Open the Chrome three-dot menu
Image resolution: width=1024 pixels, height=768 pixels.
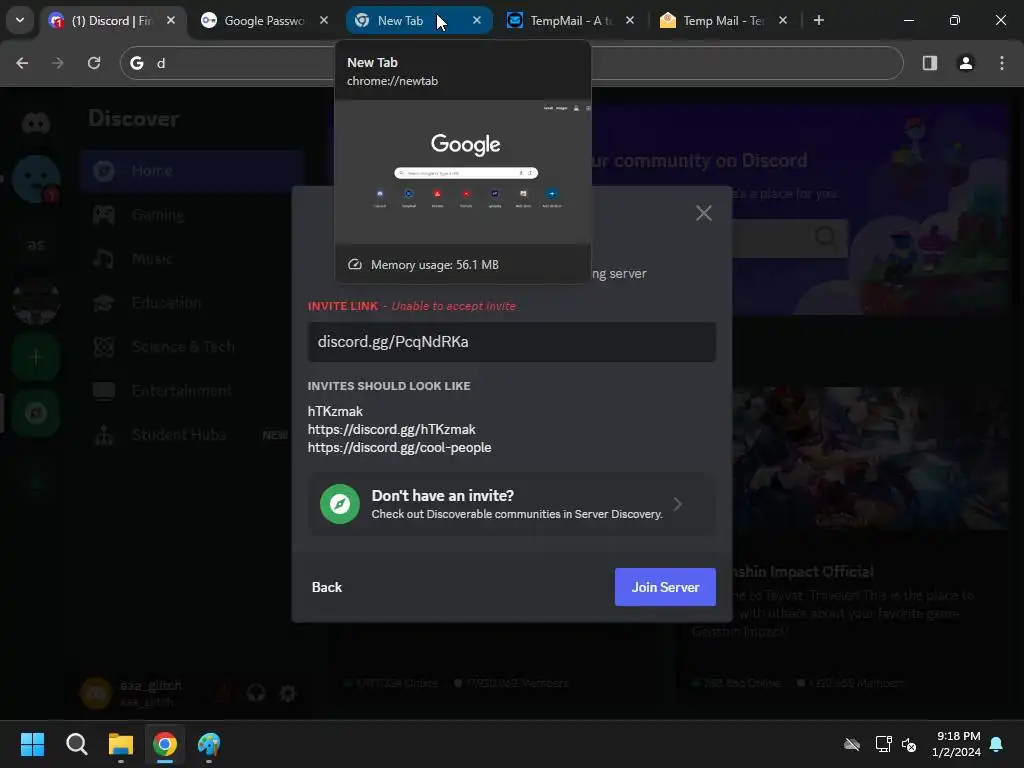1002,63
